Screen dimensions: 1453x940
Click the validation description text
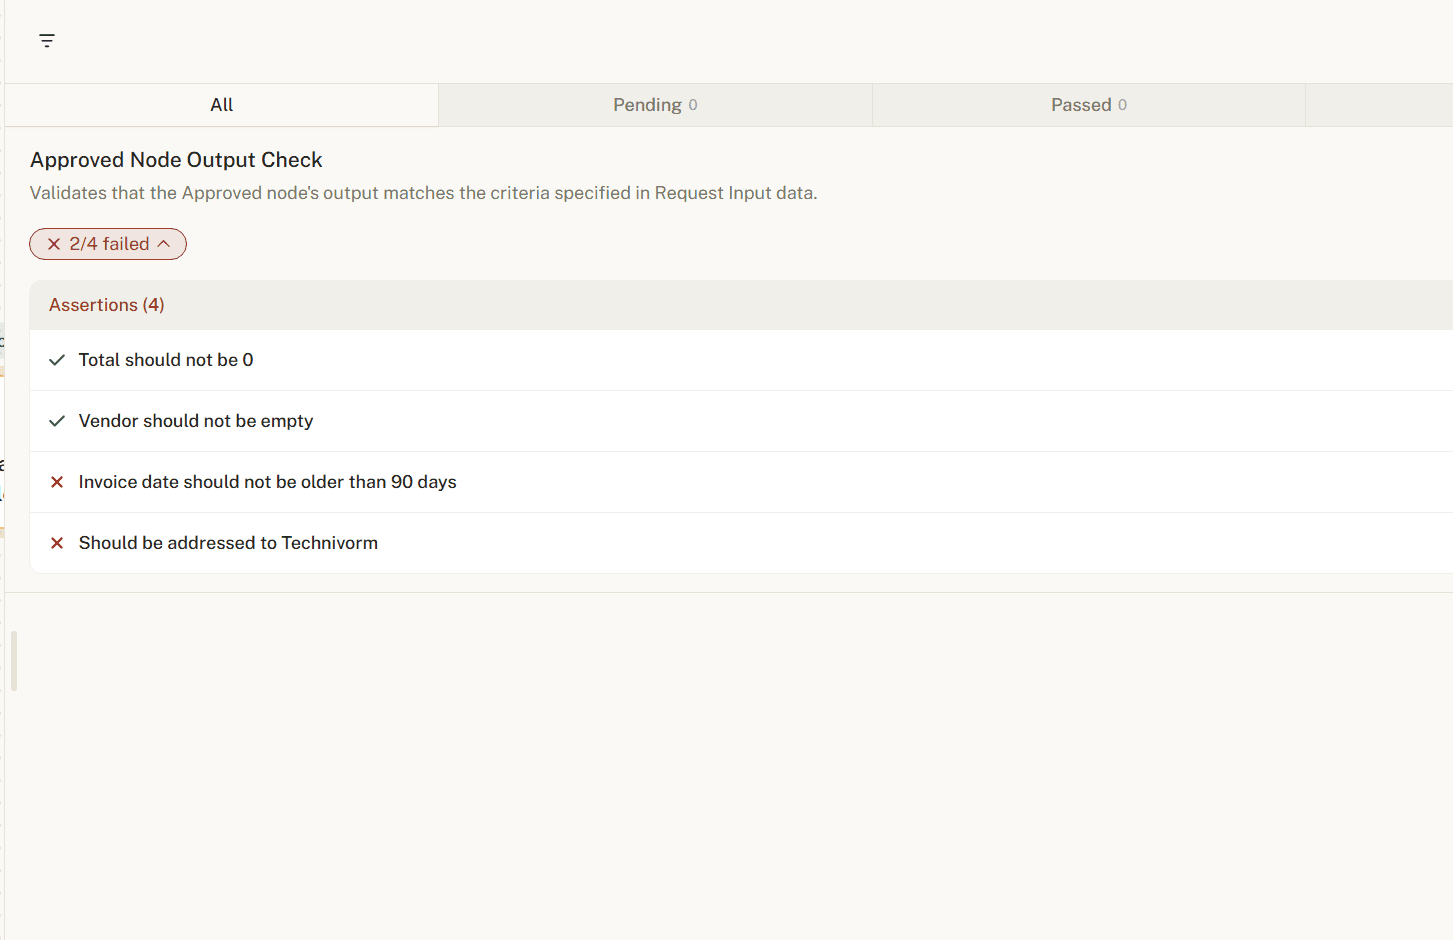(x=423, y=193)
